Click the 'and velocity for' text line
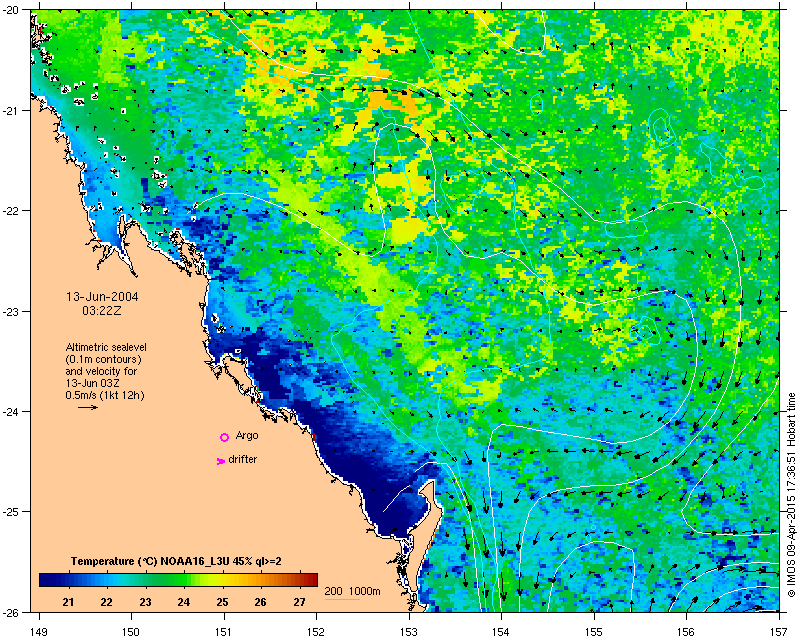The image size is (800, 640). coord(101,371)
